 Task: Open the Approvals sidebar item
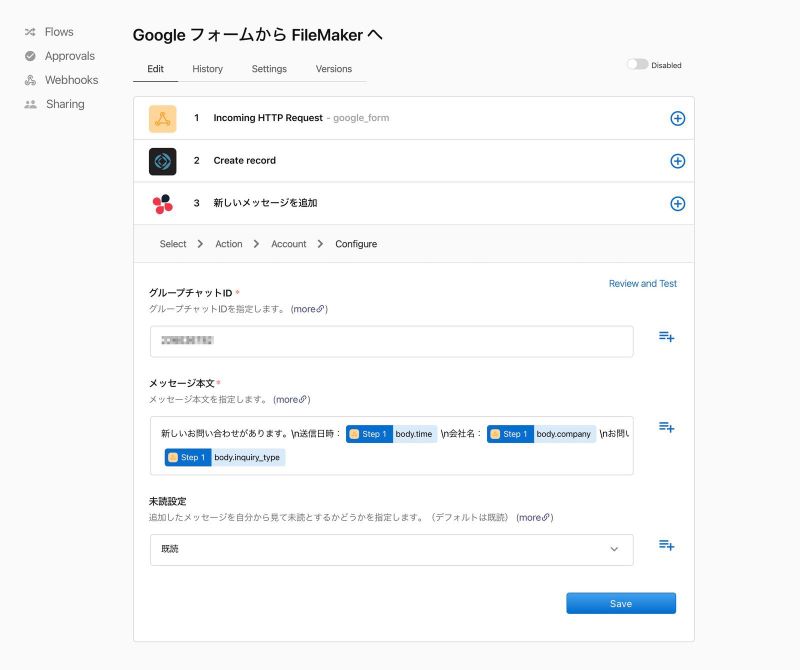tap(60, 56)
